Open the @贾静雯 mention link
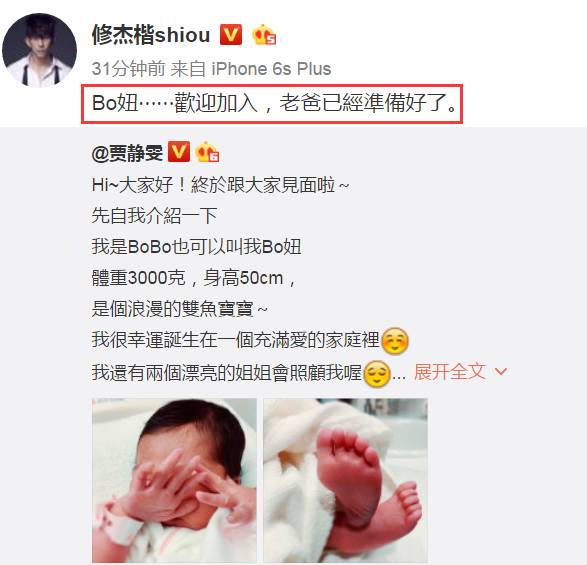This screenshot has width=587, height=565. tap(127, 153)
